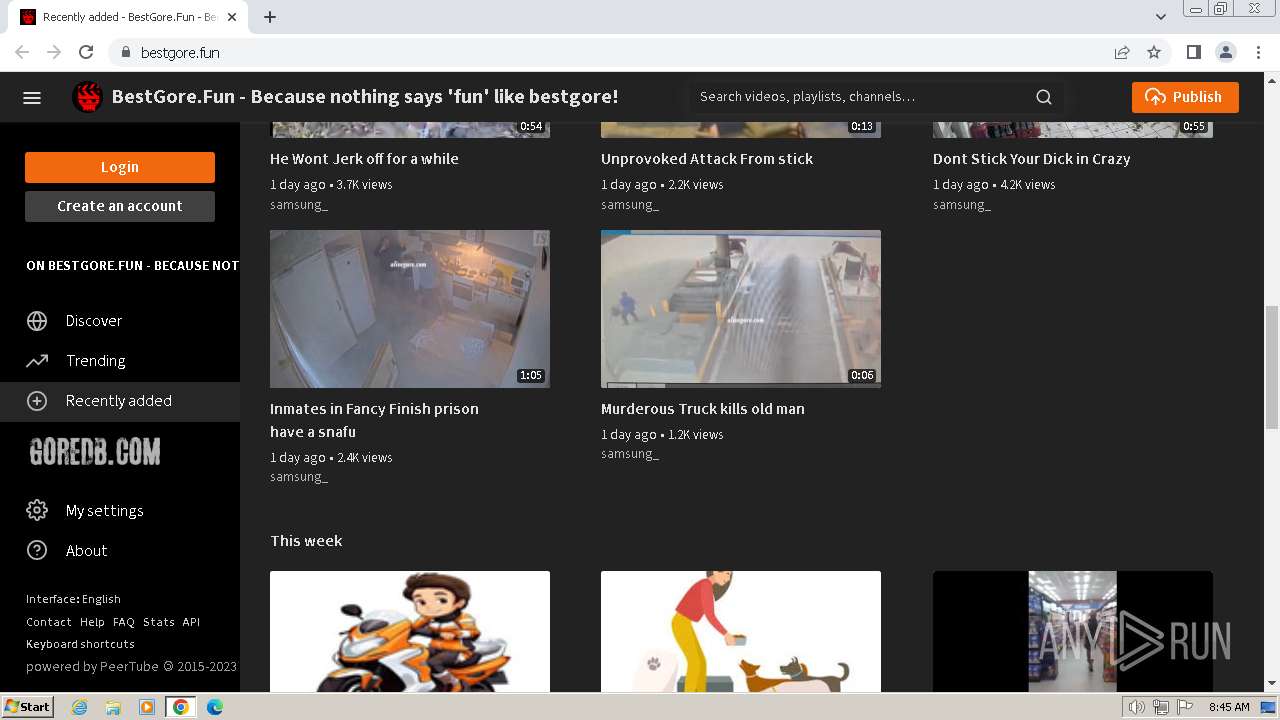1280x720 pixels.
Task: Open the Help link
Action: (92, 622)
